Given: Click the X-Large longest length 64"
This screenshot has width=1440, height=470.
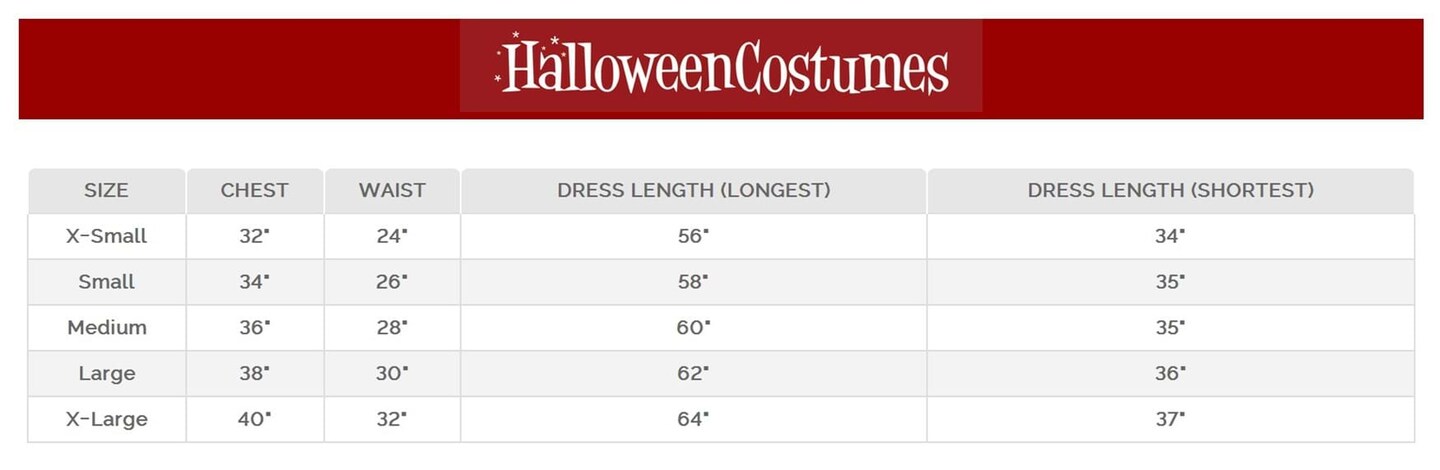Looking at the screenshot, I should (x=693, y=420).
